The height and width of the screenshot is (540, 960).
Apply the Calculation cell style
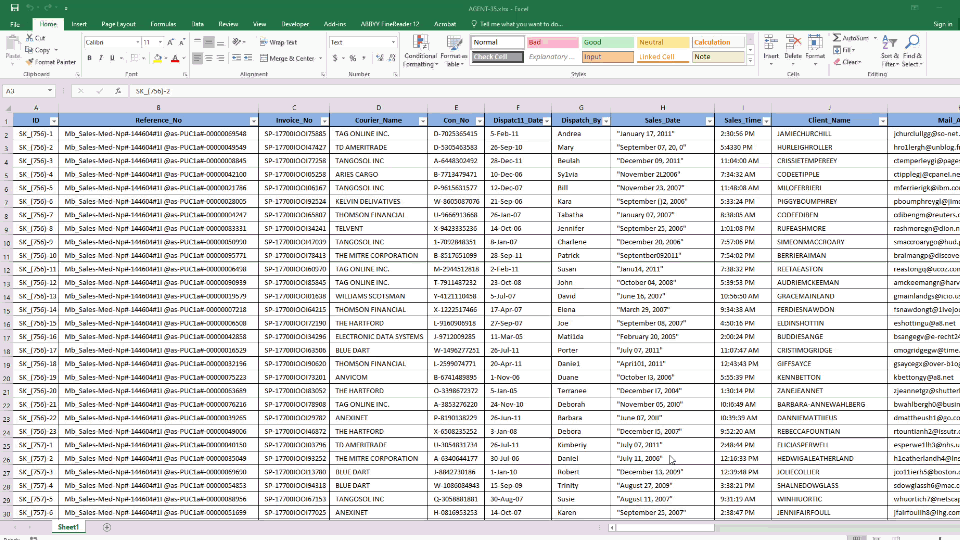coord(718,42)
